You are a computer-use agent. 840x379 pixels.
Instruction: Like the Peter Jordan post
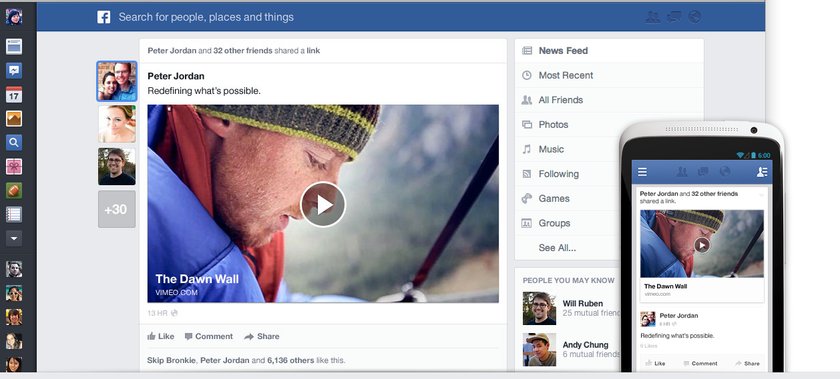coord(161,336)
